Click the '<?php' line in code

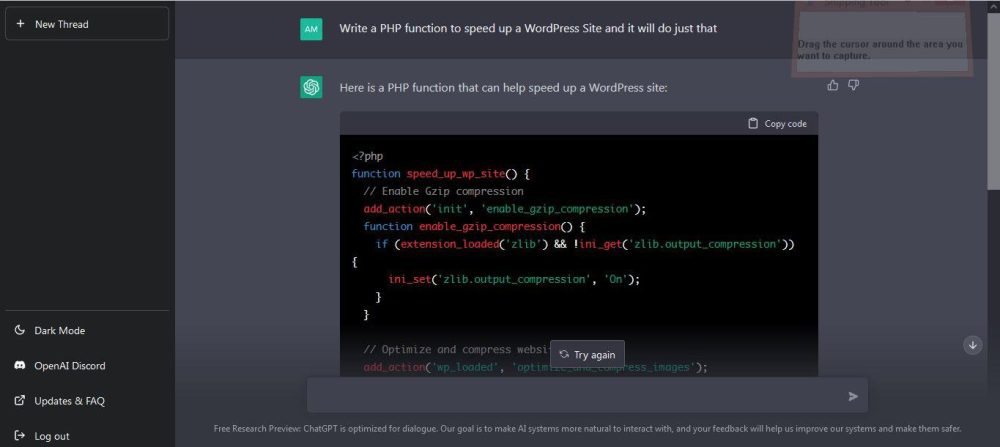pos(367,156)
